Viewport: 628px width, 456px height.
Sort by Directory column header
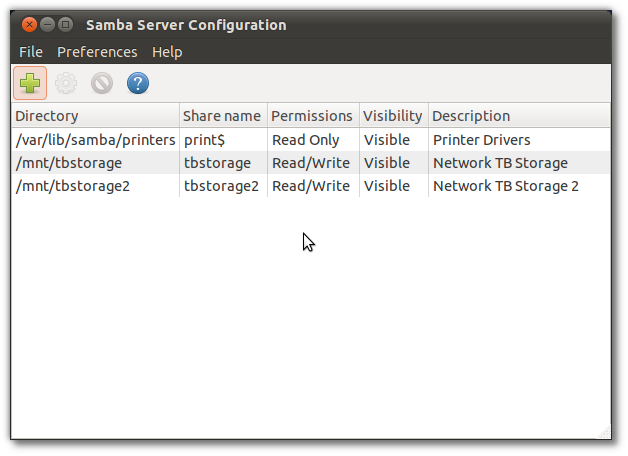coord(95,116)
